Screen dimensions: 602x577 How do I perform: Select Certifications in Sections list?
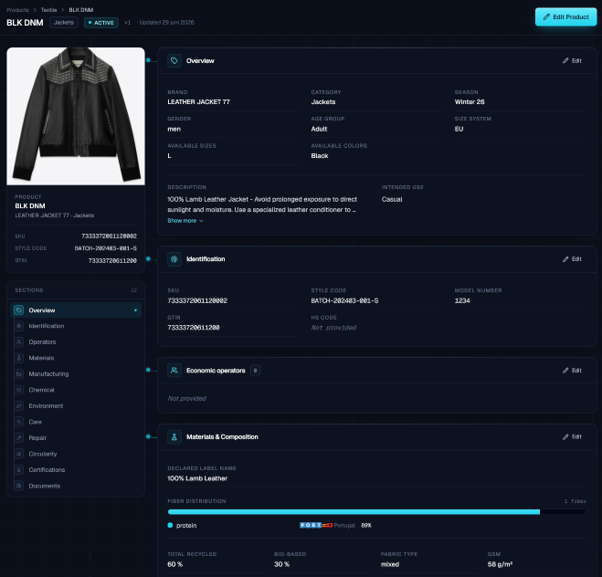[76, 470]
